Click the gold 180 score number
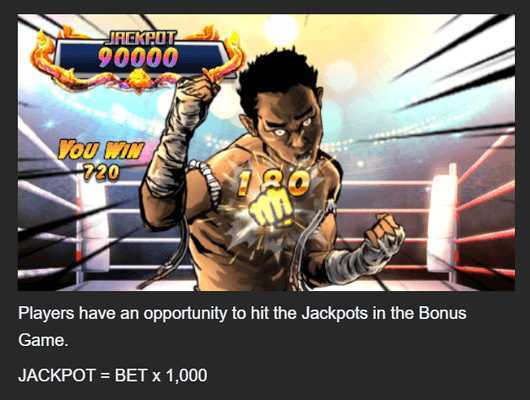 coord(275,183)
